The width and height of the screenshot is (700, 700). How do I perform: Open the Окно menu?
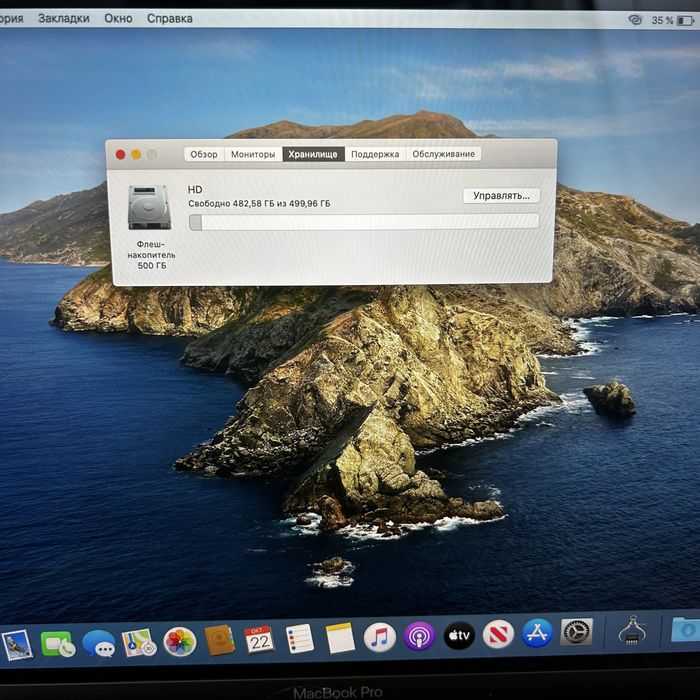tap(118, 18)
